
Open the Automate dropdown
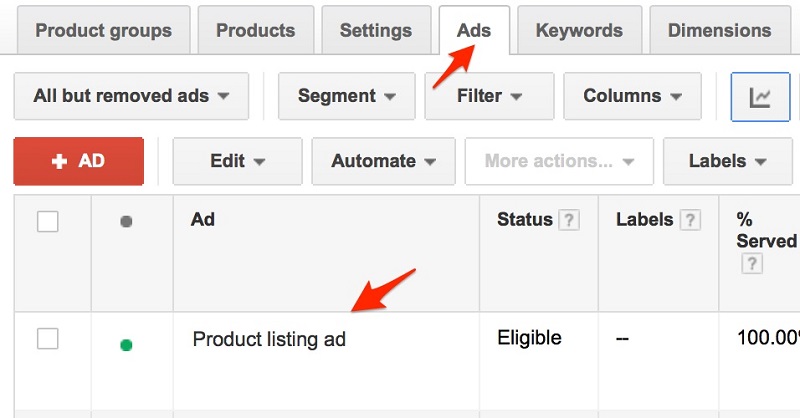(x=383, y=161)
